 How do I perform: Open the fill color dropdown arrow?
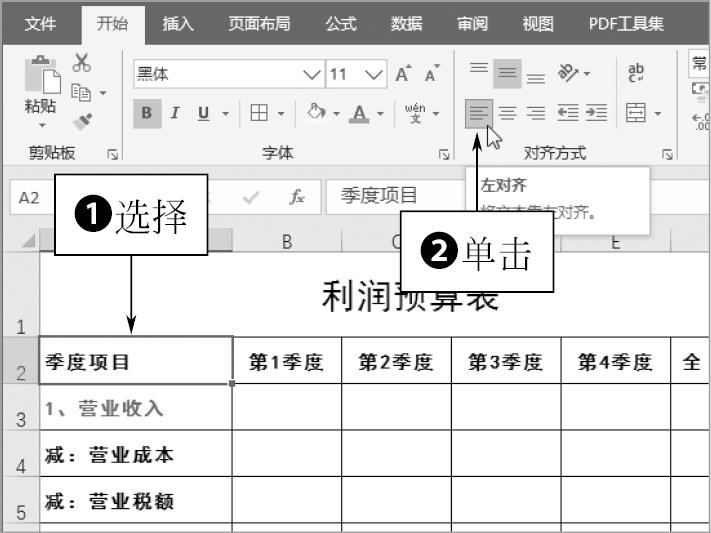click(x=336, y=113)
